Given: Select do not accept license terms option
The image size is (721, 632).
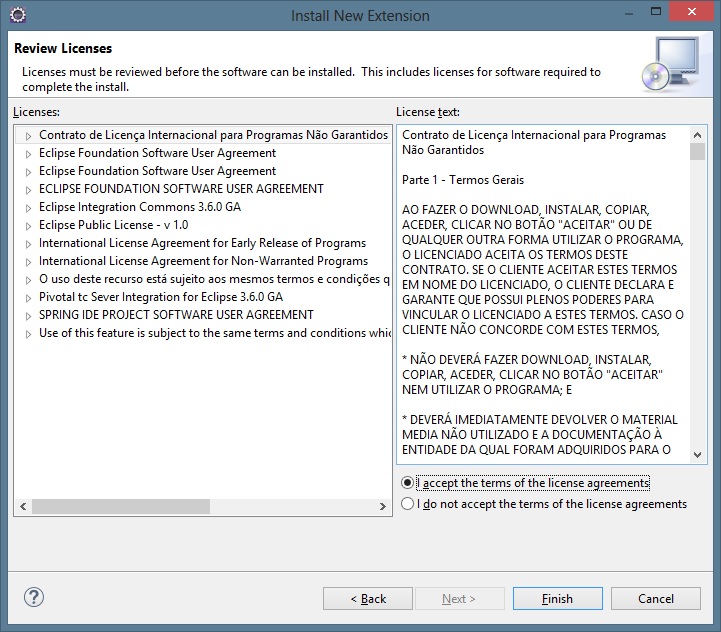Looking at the screenshot, I should point(407,504).
